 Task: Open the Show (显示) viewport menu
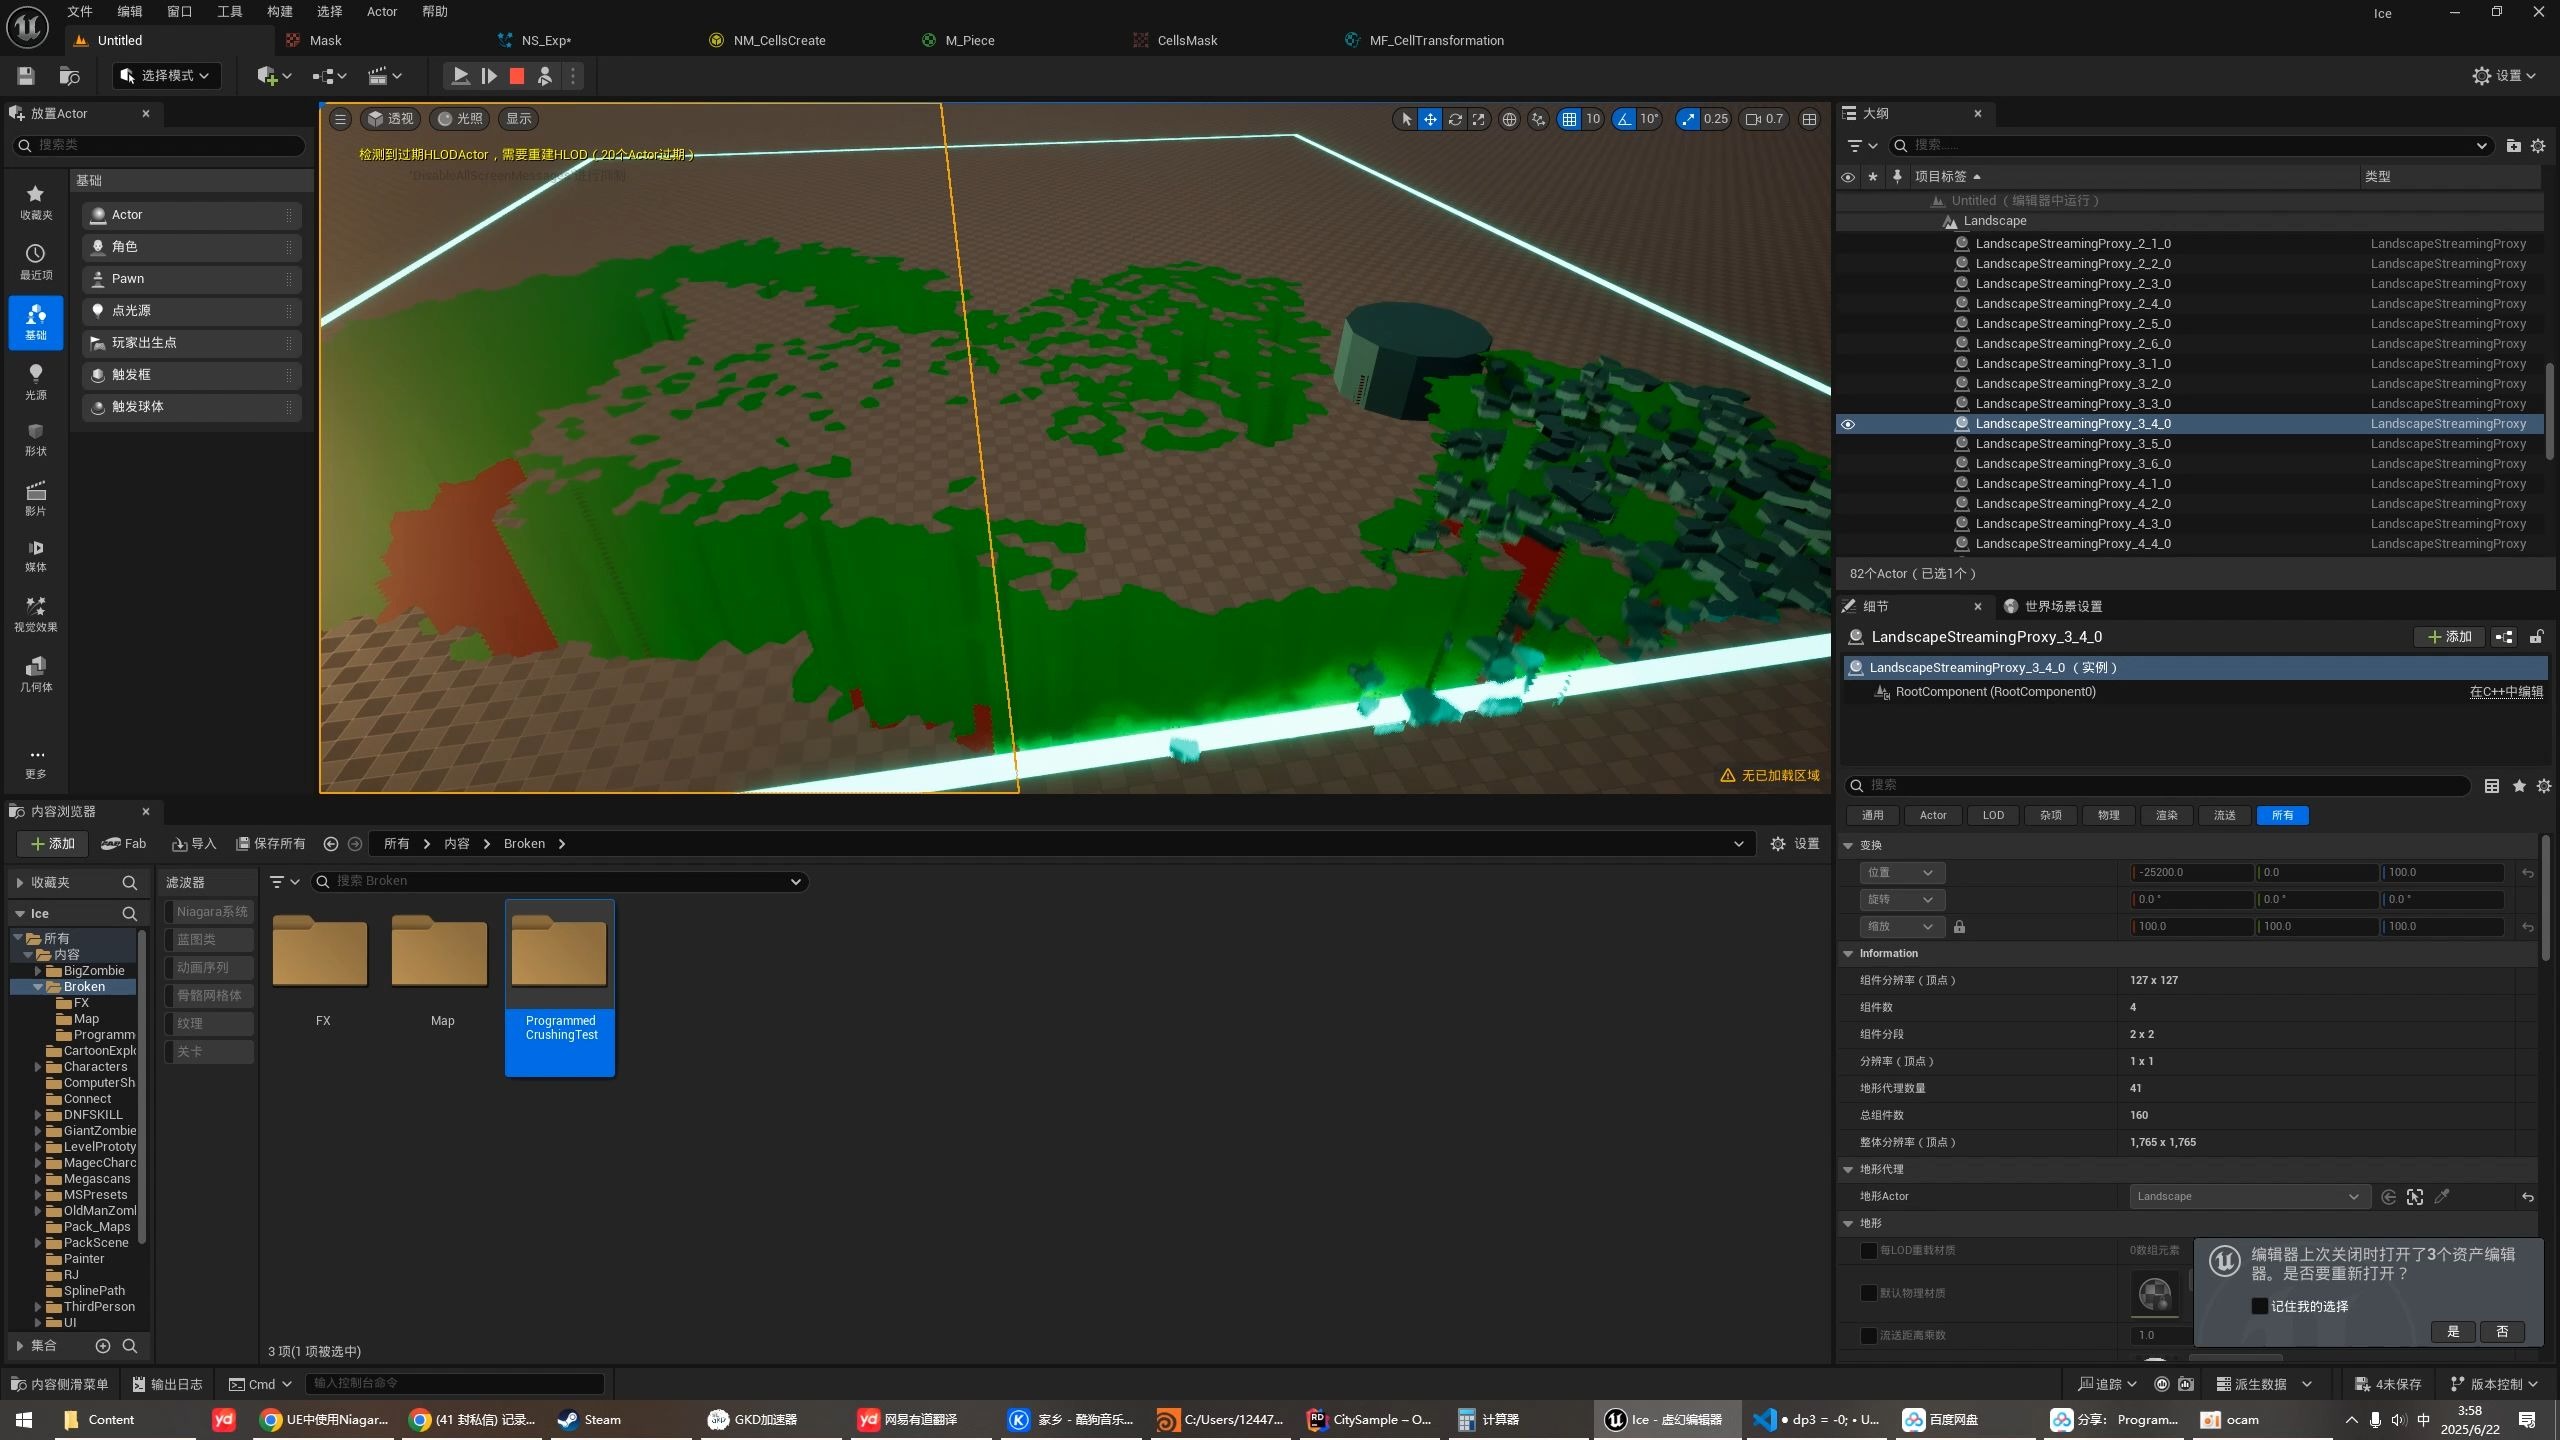519,119
